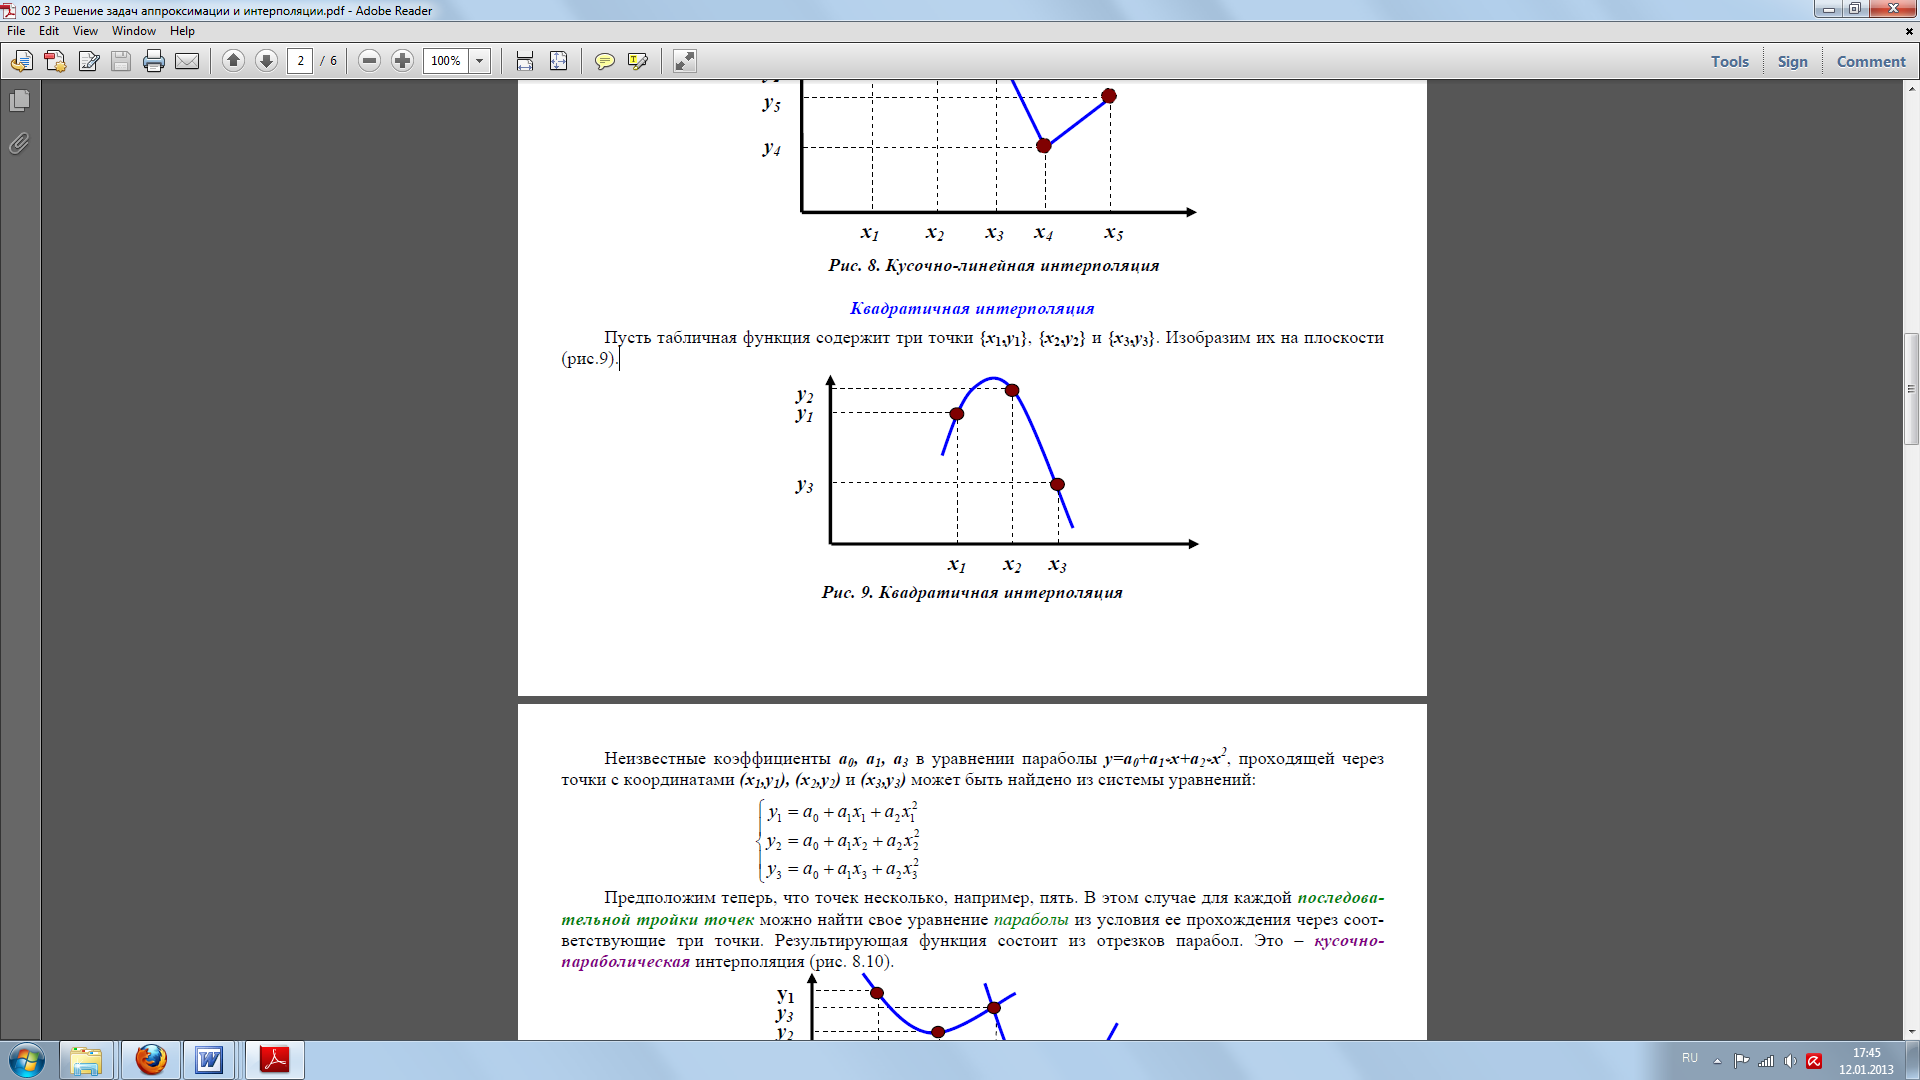The height and width of the screenshot is (1080, 1920).
Task: Click the Open file toolbar icon
Action: point(21,61)
